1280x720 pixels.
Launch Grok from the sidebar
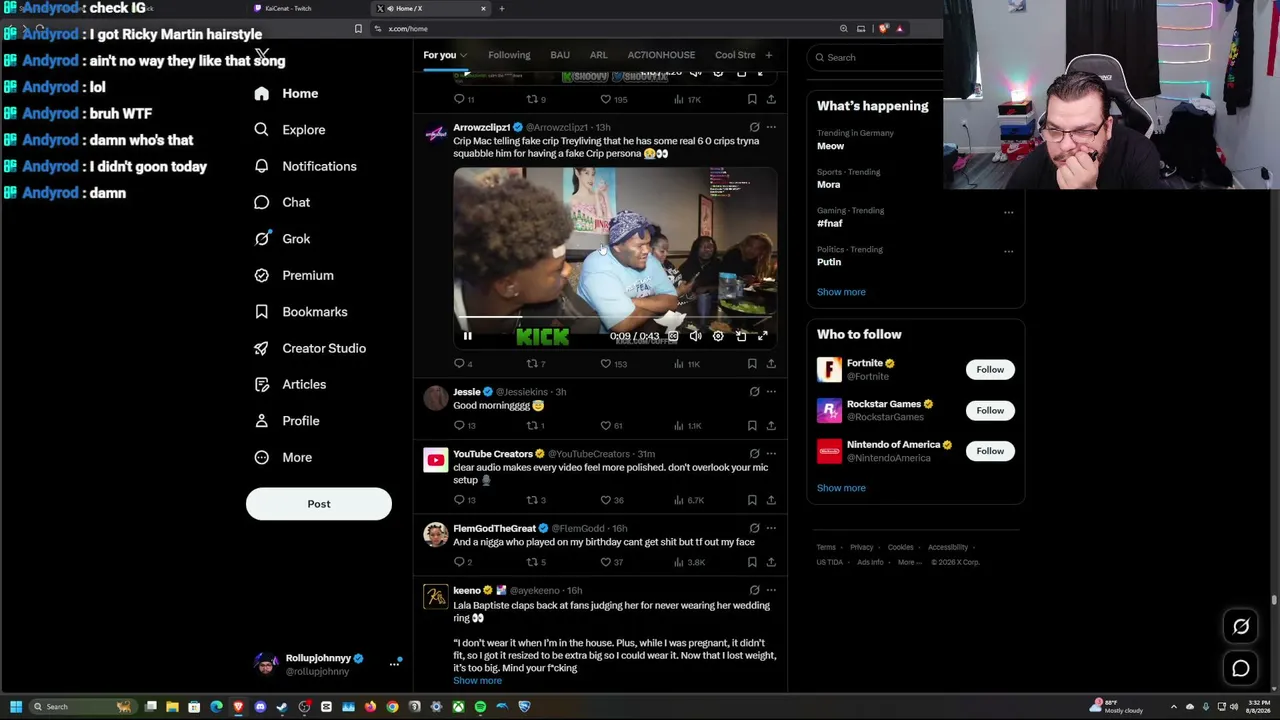click(x=282, y=239)
